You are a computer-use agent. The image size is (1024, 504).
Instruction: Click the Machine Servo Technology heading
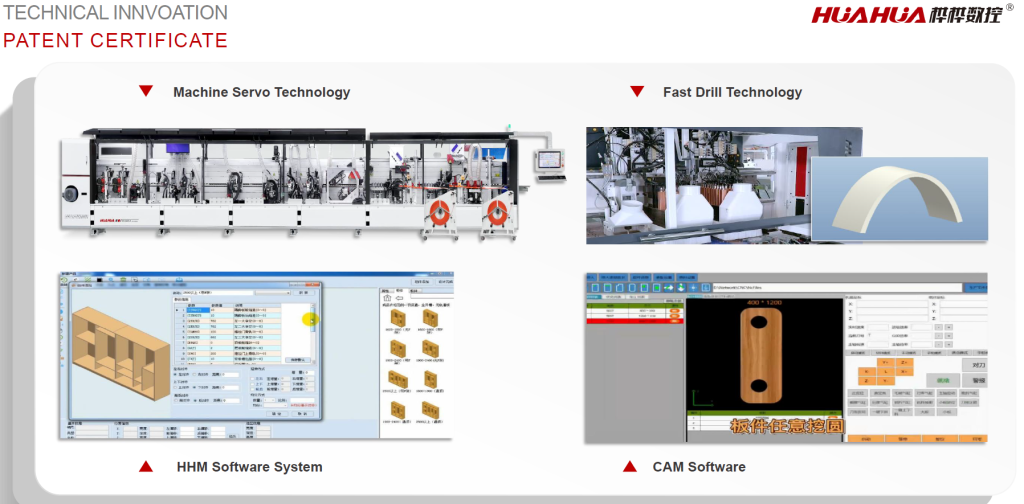[x=261, y=92]
